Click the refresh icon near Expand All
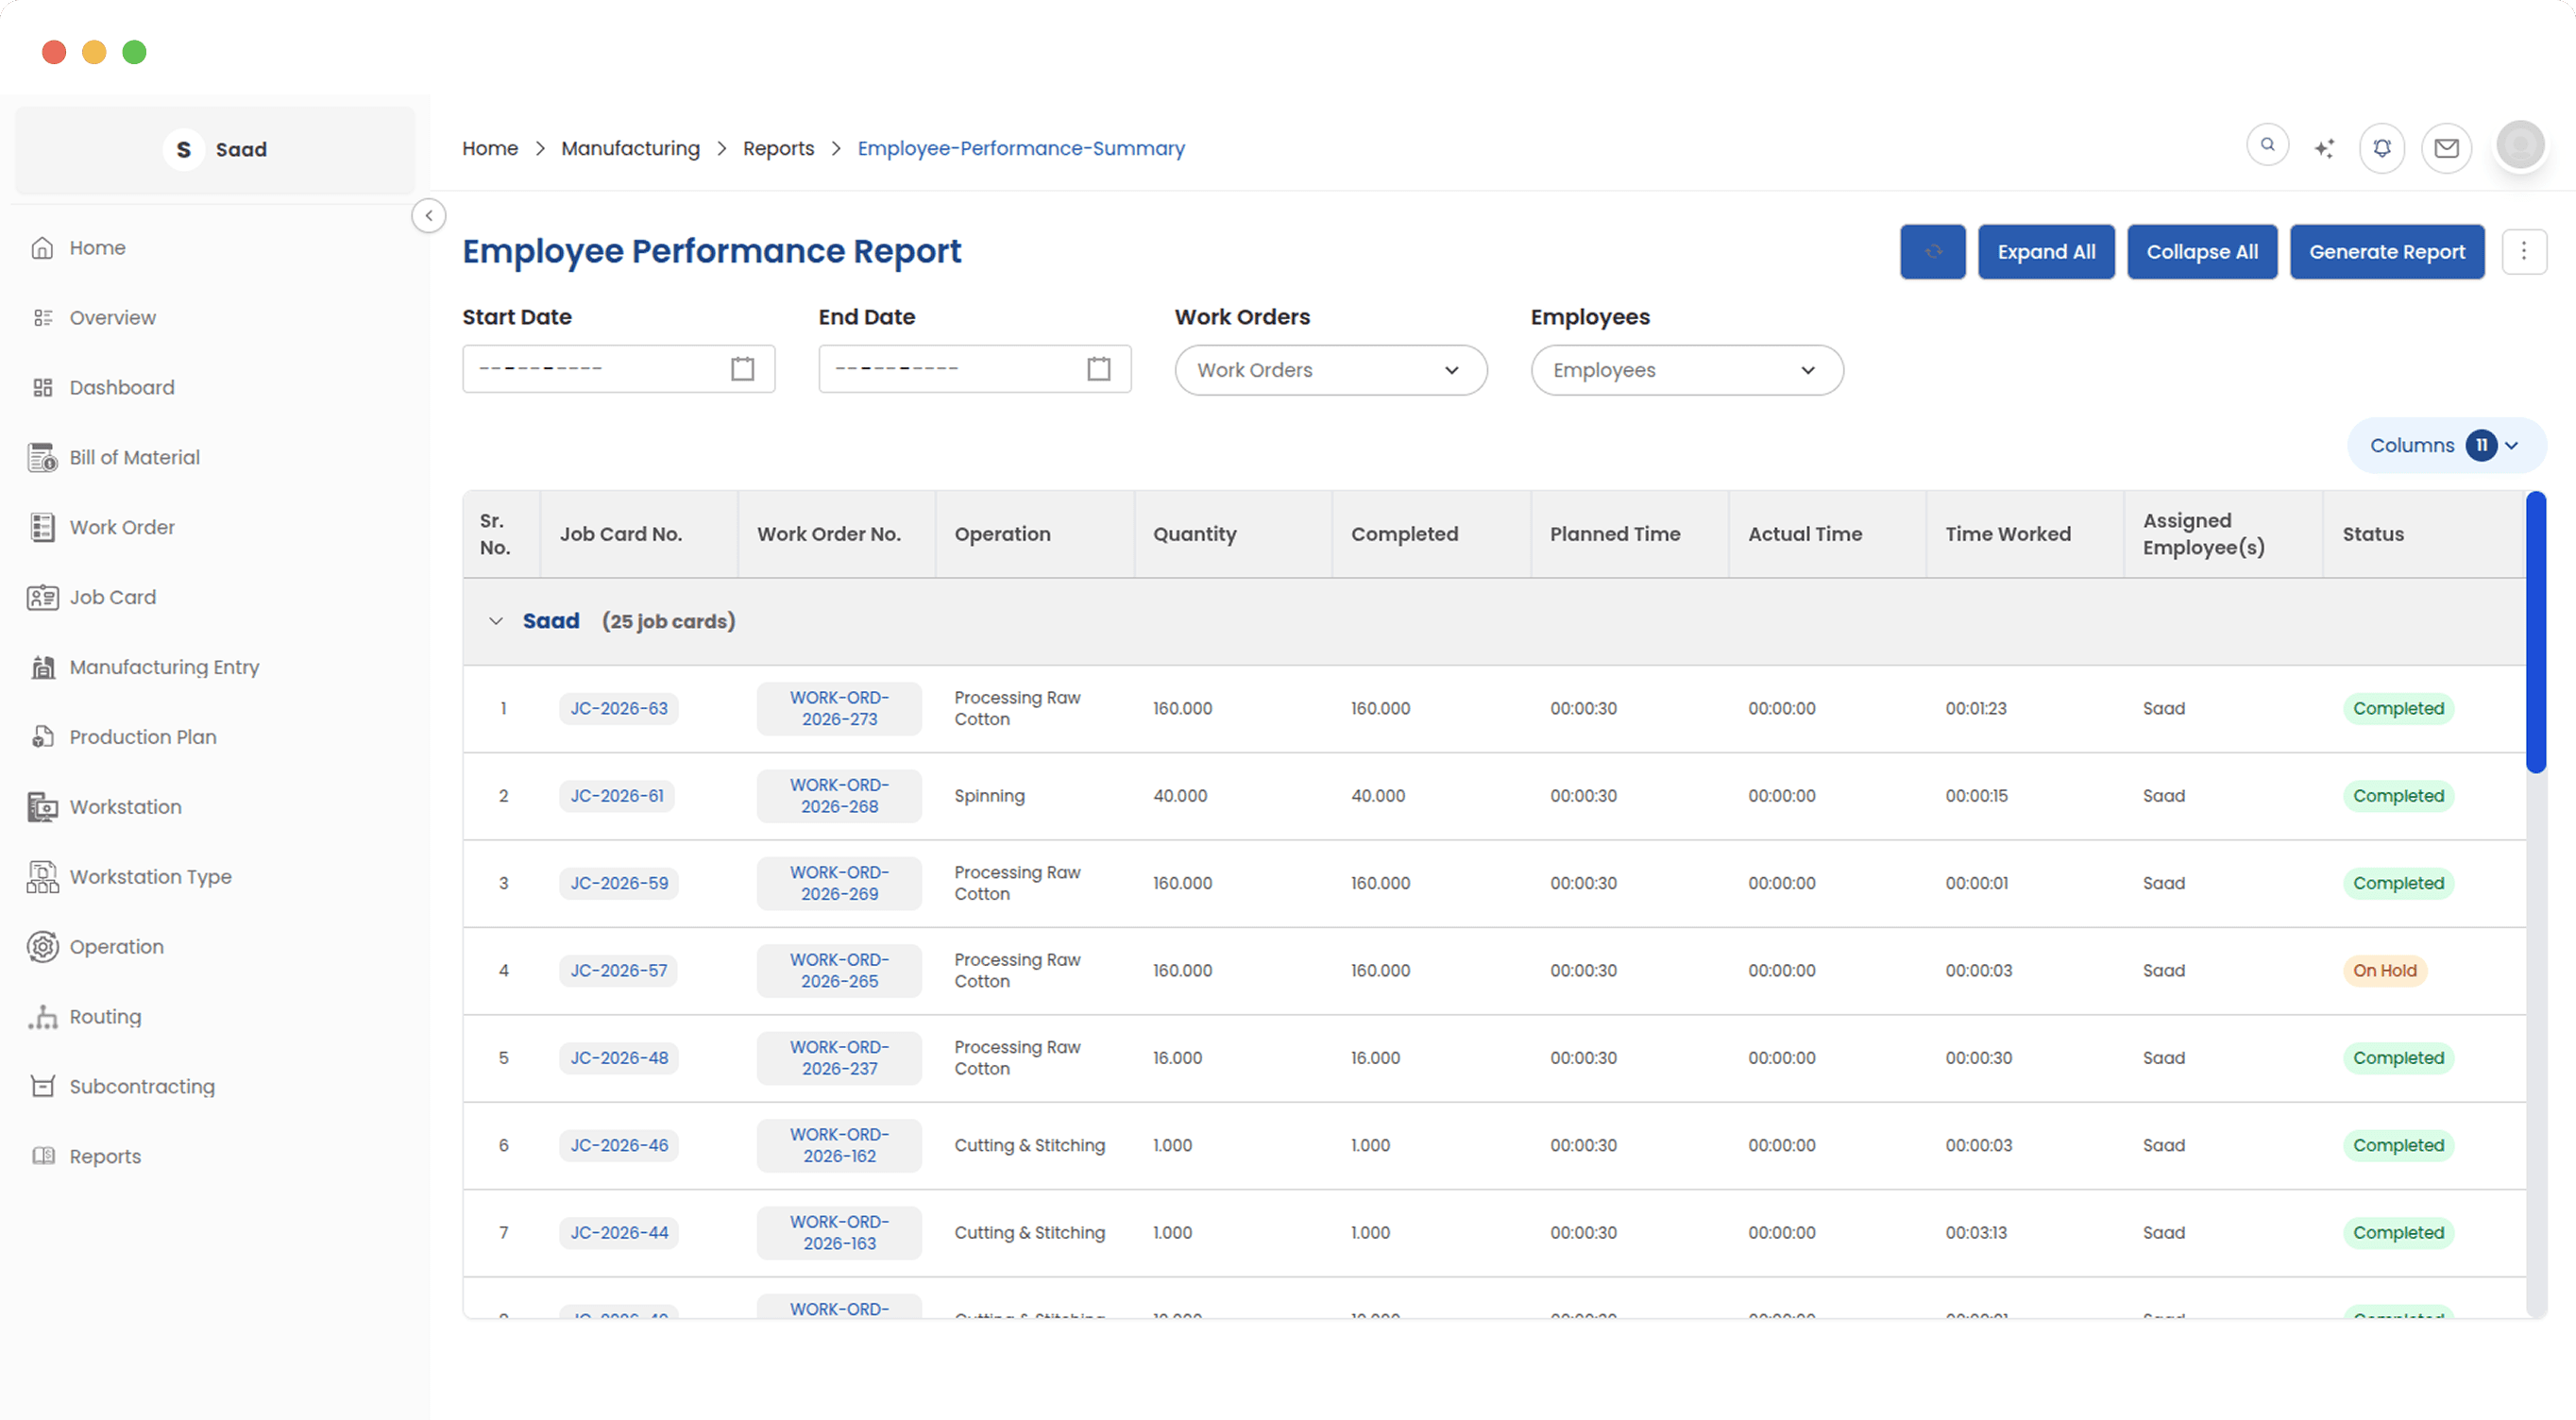Viewport: 2576px width, 1420px height. coord(1932,251)
